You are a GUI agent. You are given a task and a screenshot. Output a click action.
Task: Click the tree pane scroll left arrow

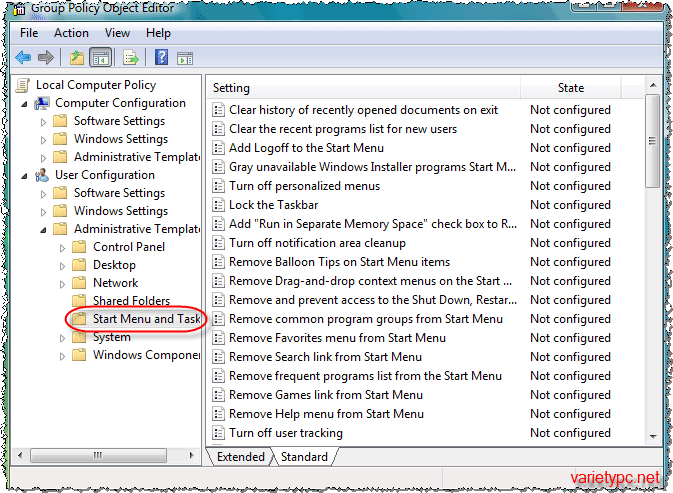coord(20,455)
